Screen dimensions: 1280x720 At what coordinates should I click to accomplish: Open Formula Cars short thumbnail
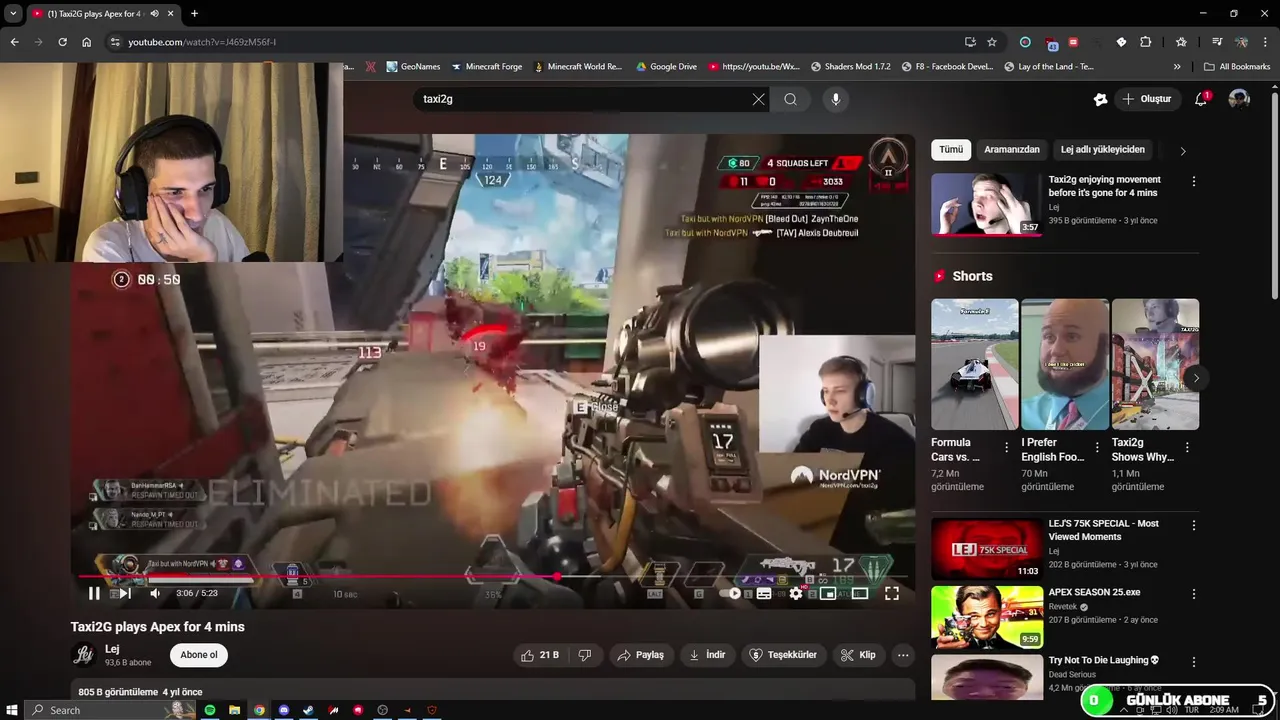[x=975, y=364]
